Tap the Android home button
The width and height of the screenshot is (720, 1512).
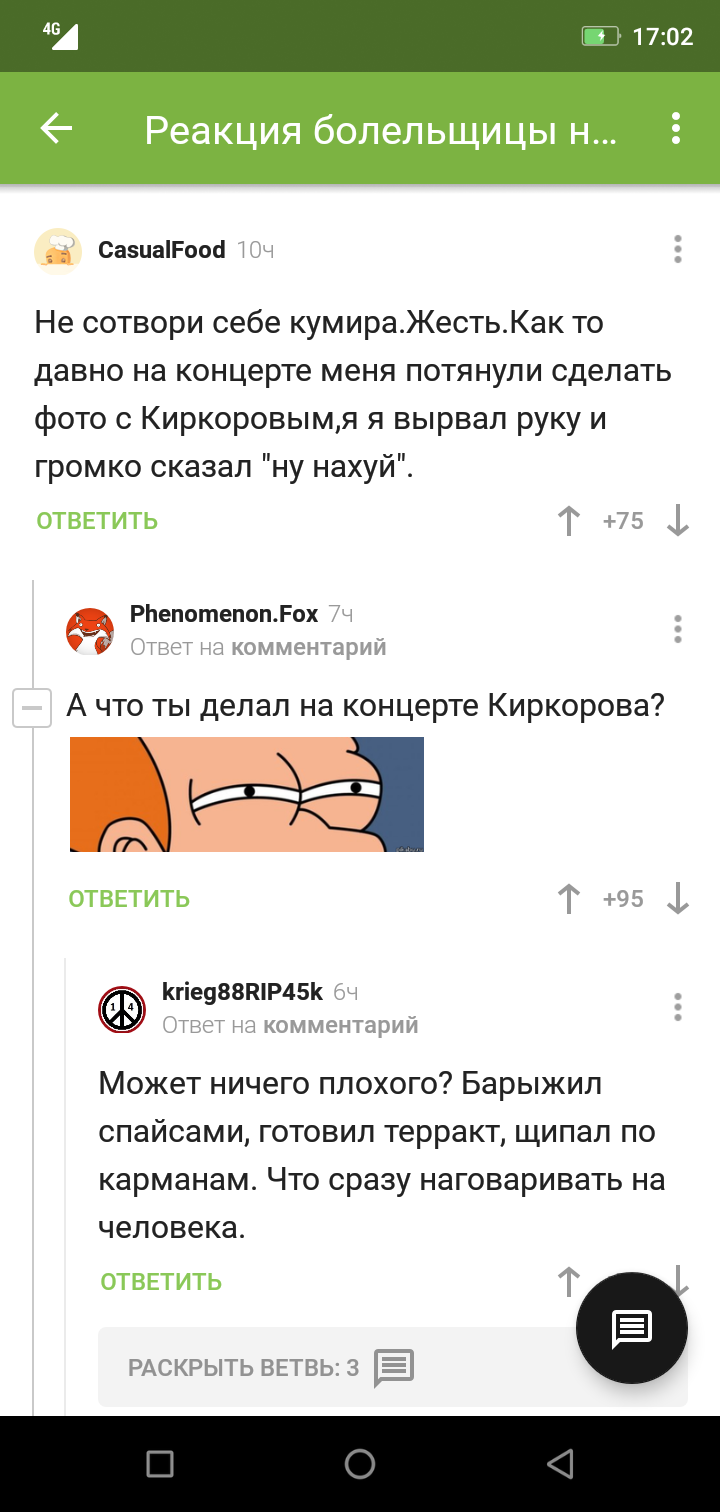point(360,1464)
